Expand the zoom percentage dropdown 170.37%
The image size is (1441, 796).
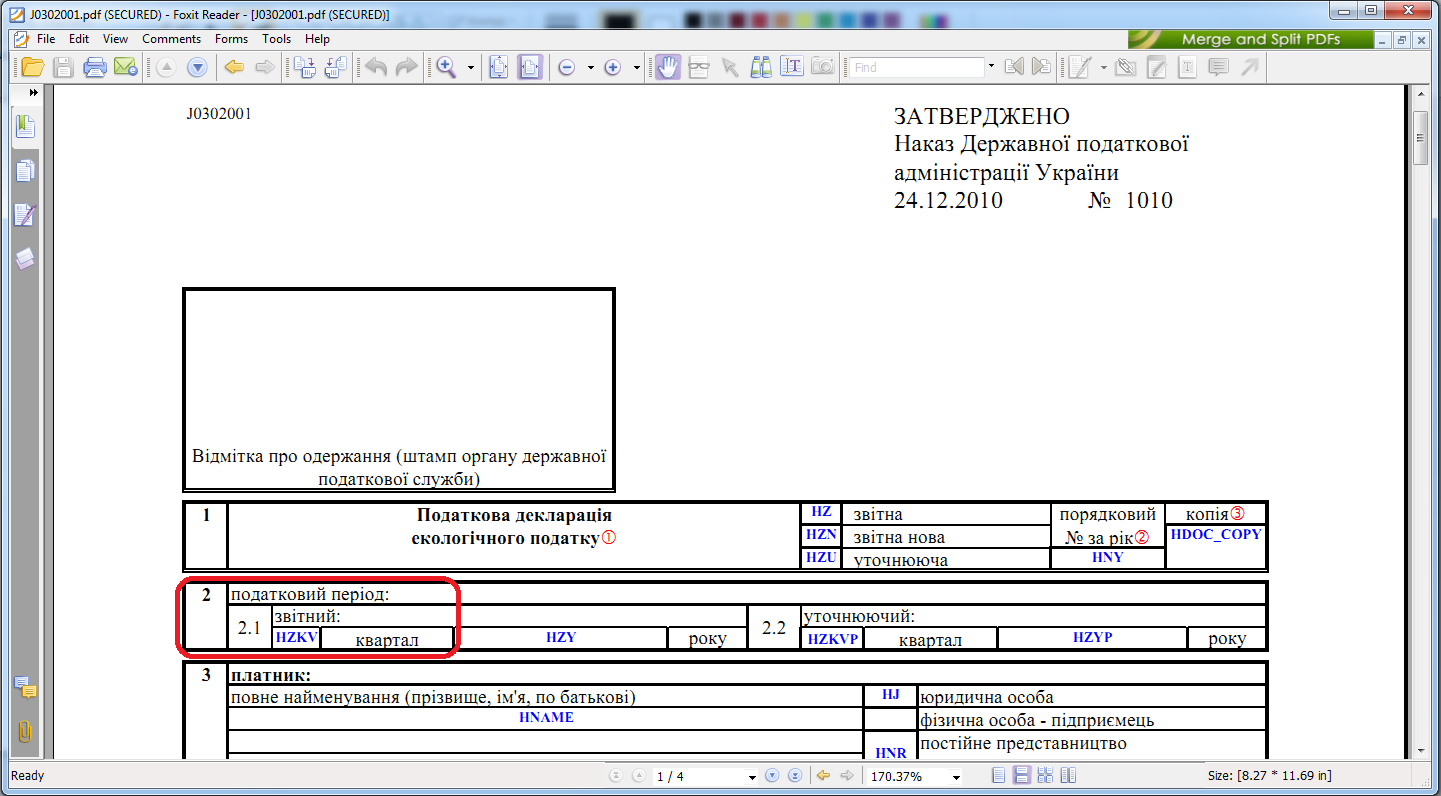pyautogui.click(x=956, y=777)
